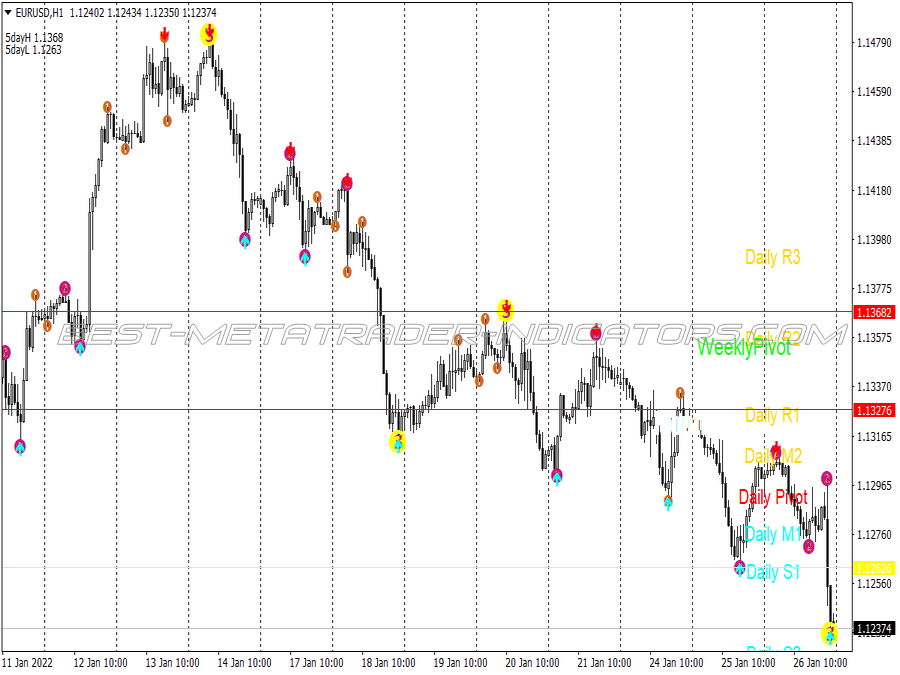This screenshot has width=900, height=675.
Task: Click the 18 Jan 10:00 time axis label
Action: click(389, 662)
